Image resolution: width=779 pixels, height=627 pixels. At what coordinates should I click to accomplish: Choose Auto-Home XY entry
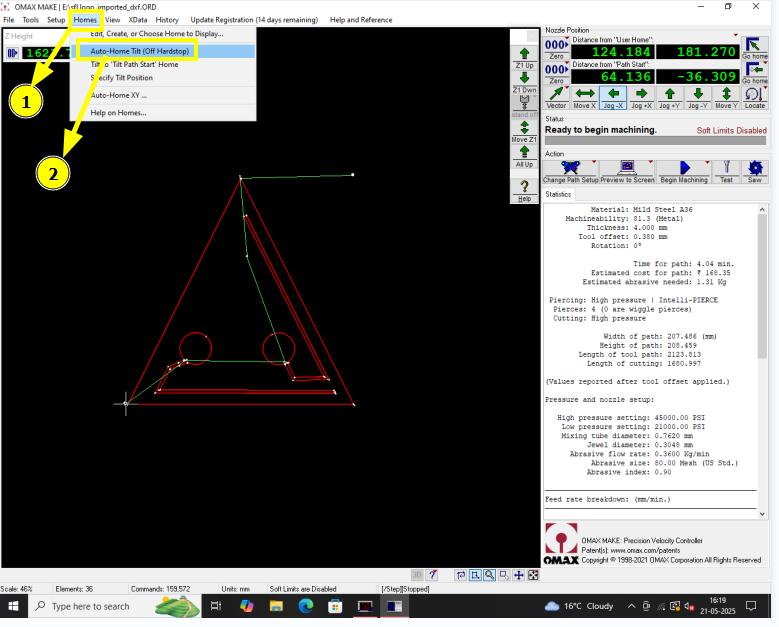tap(163, 95)
